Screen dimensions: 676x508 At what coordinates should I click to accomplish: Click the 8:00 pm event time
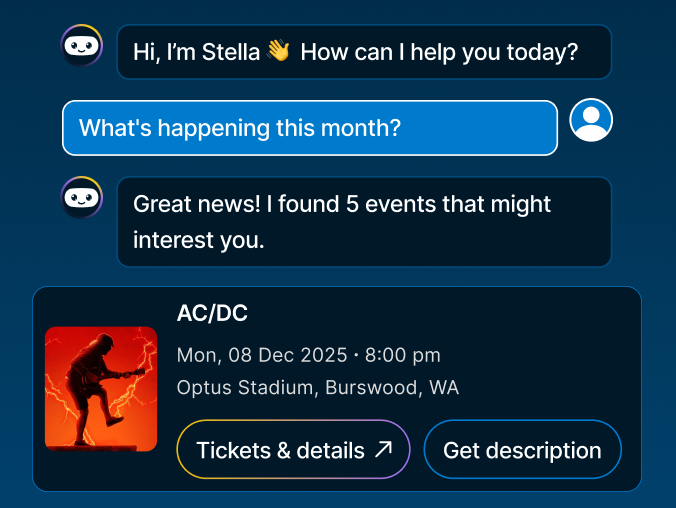(x=401, y=355)
